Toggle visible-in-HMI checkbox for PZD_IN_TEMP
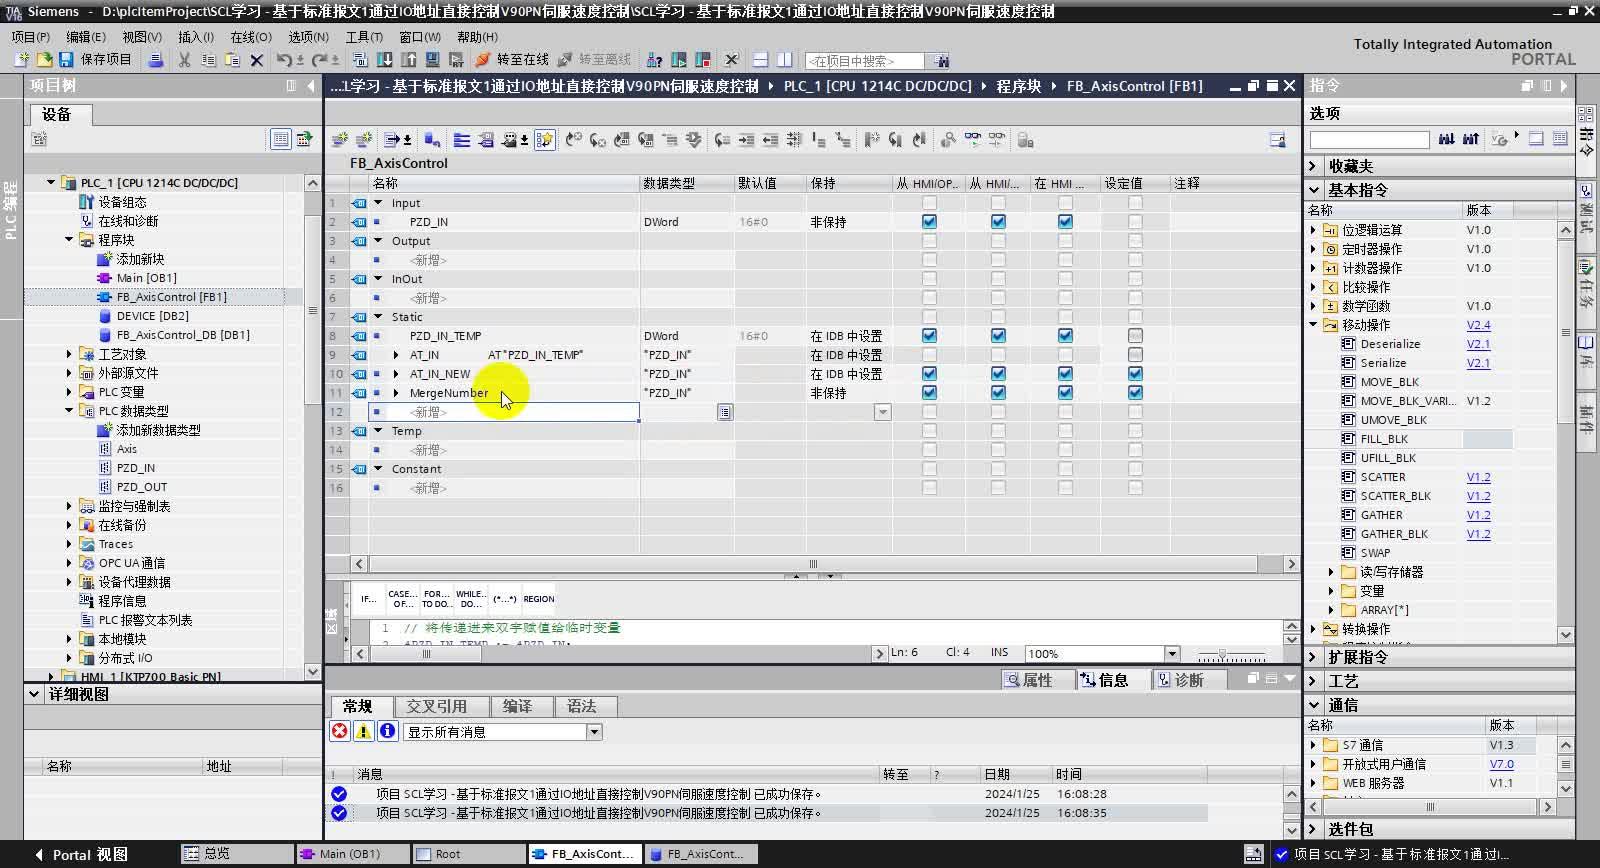Image resolution: width=1600 pixels, height=868 pixels. point(1065,336)
